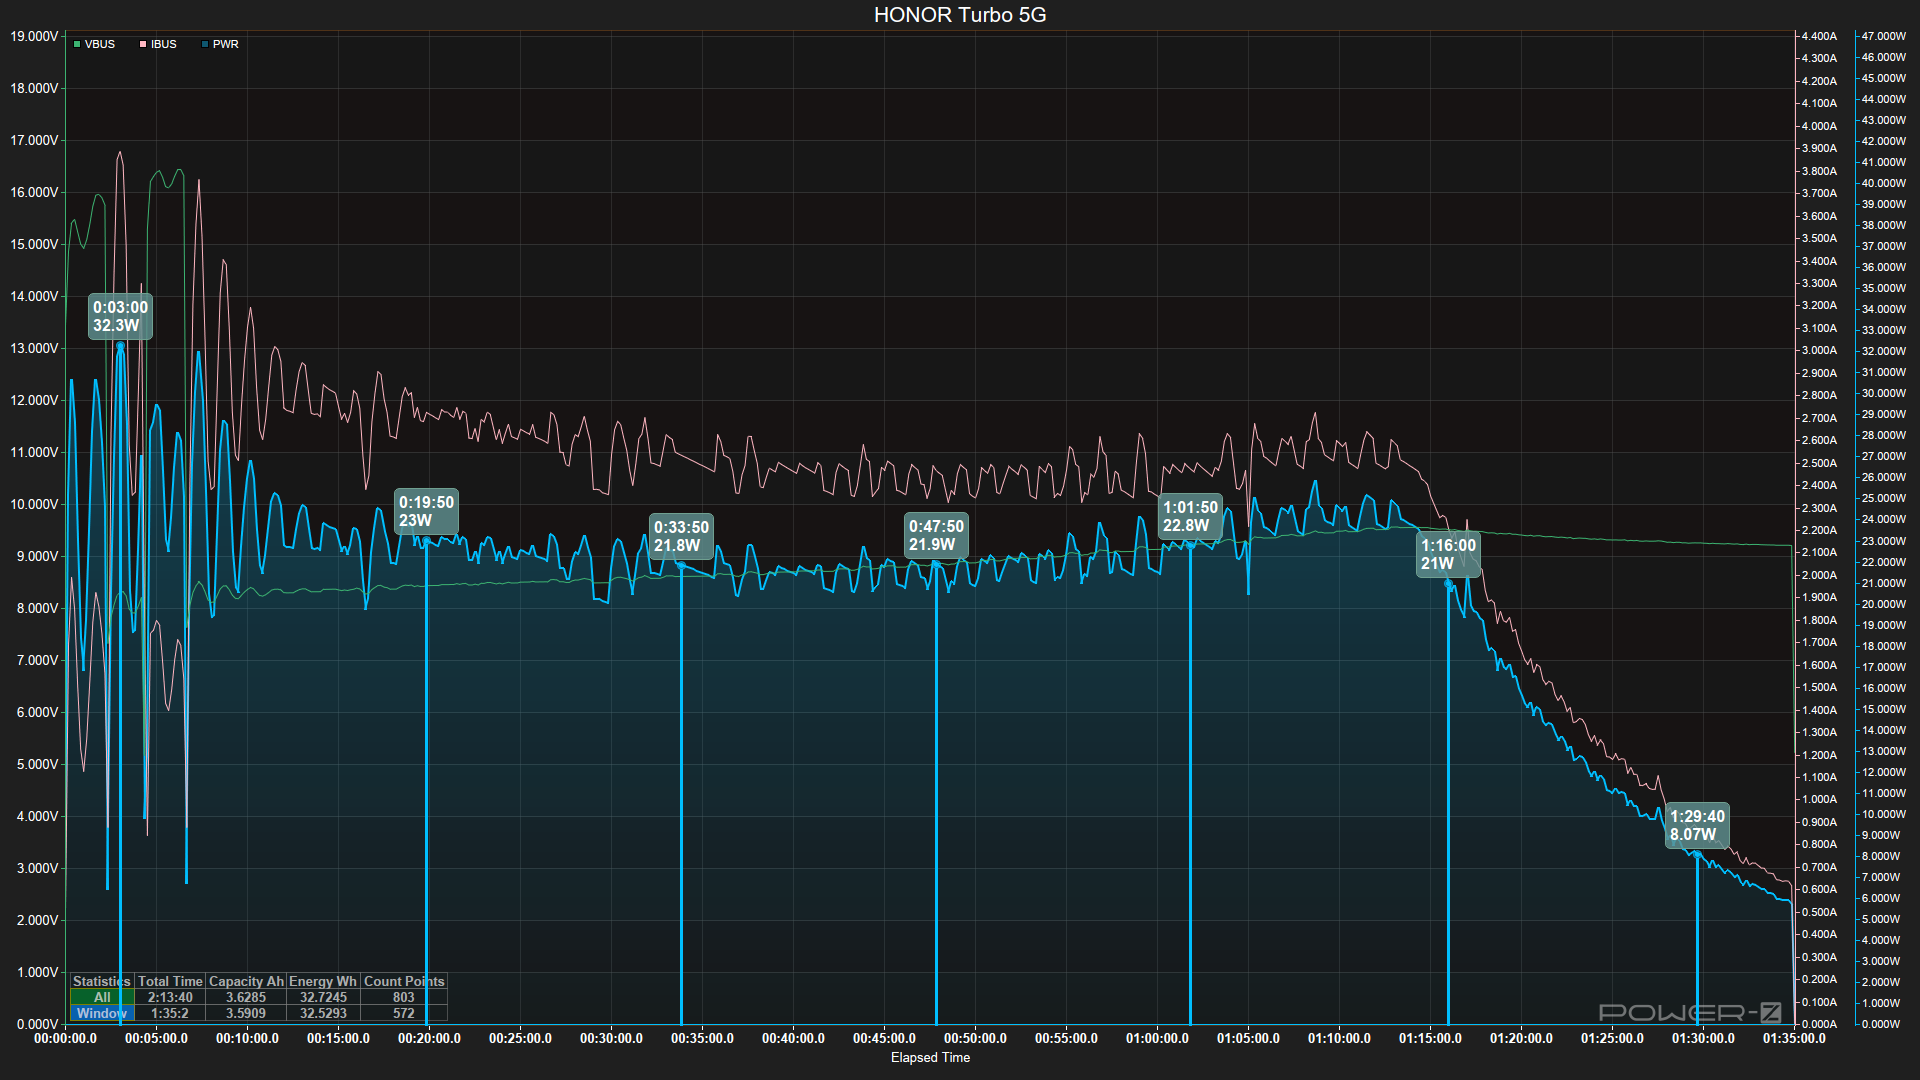1920x1080 pixels.
Task: Click the 3.6285 capacity cell
Action: pos(246,997)
